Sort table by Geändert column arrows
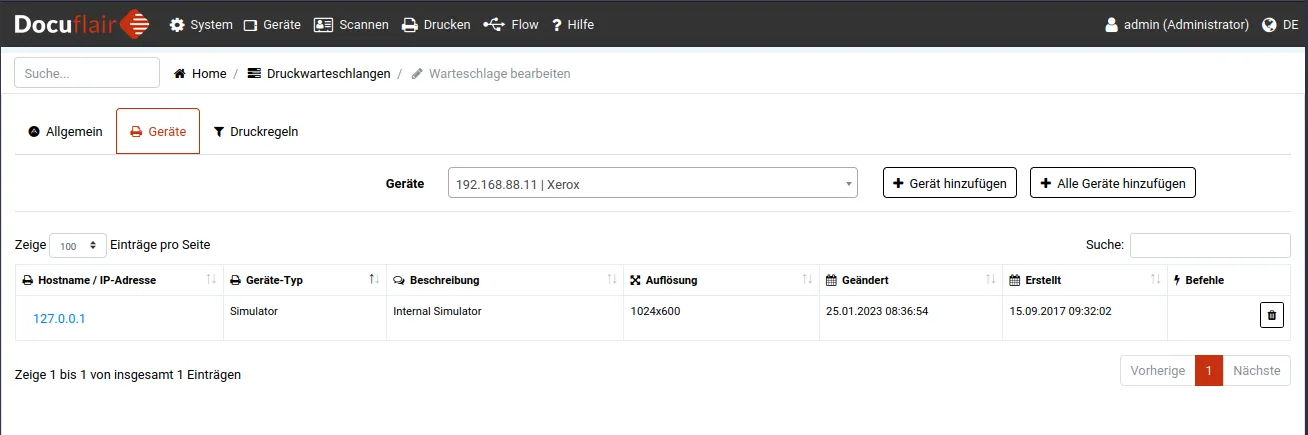 [990, 280]
